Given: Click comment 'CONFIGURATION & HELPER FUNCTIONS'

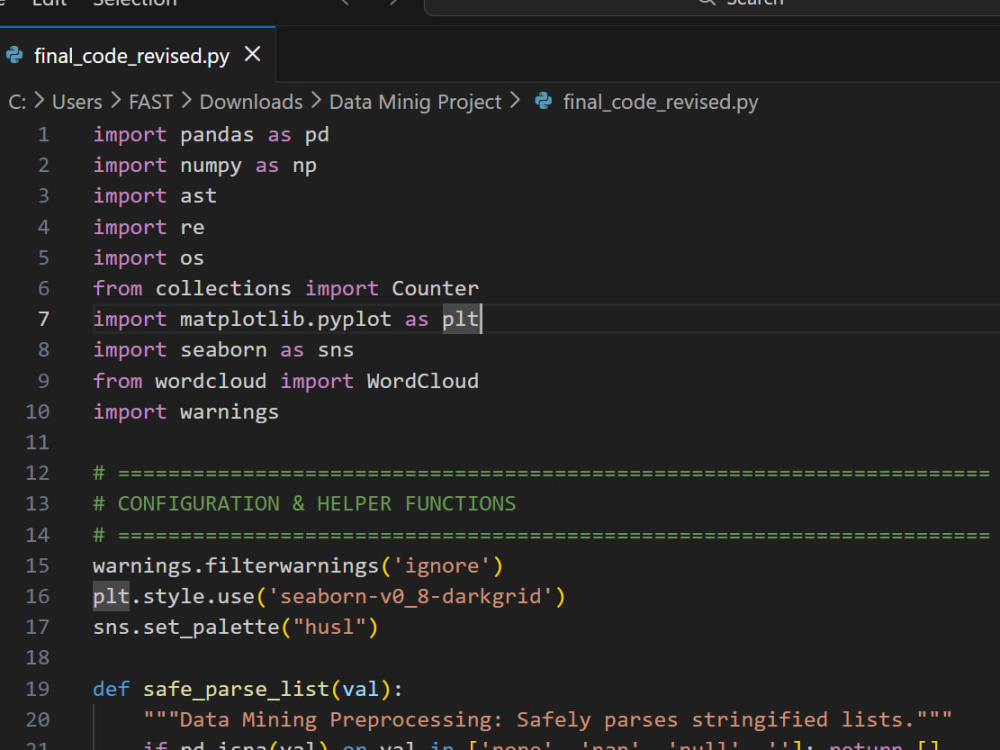Looking at the screenshot, I should pos(316,504).
